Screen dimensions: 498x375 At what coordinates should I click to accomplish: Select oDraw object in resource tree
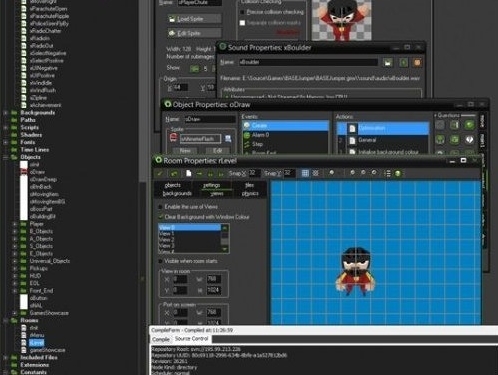pos(37,172)
